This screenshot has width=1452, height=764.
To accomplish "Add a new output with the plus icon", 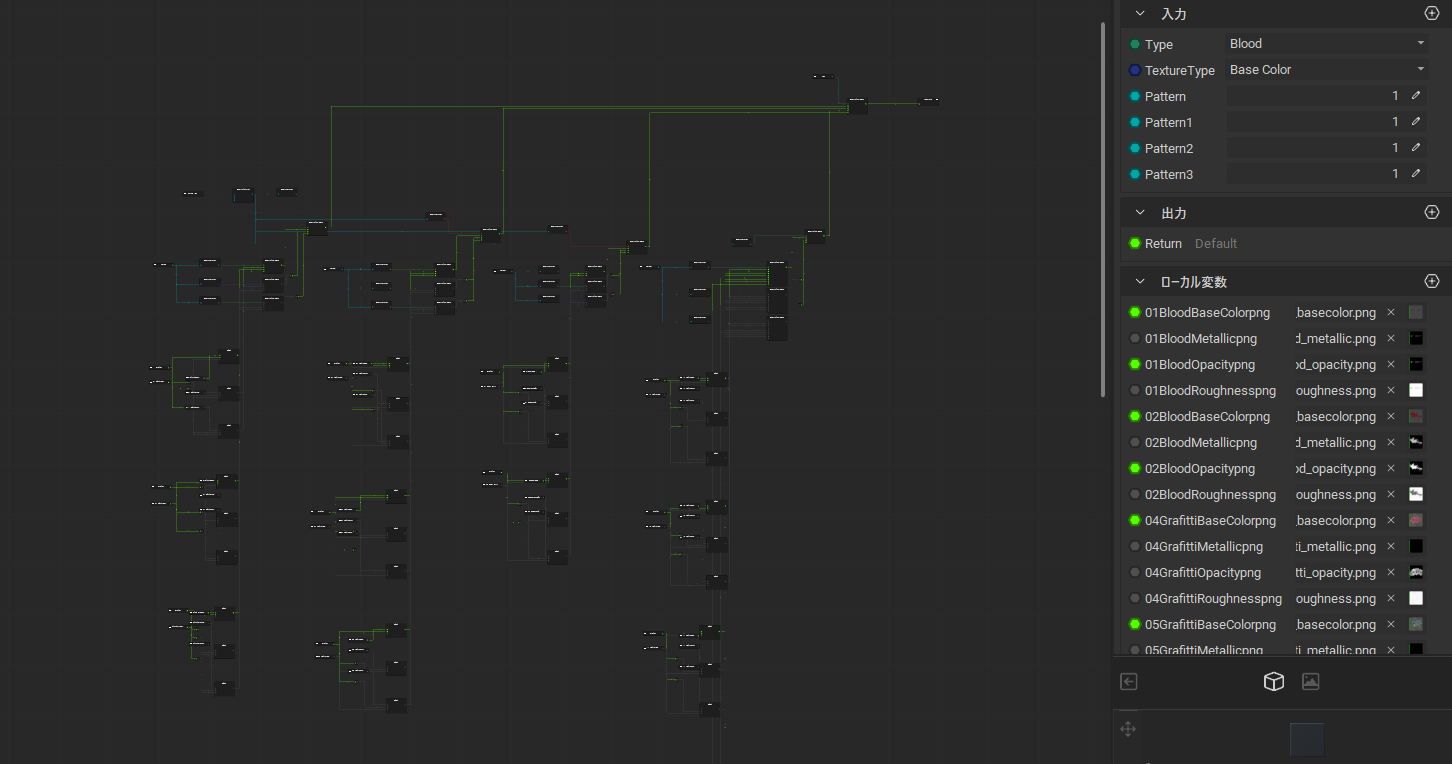I will (x=1431, y=213).
